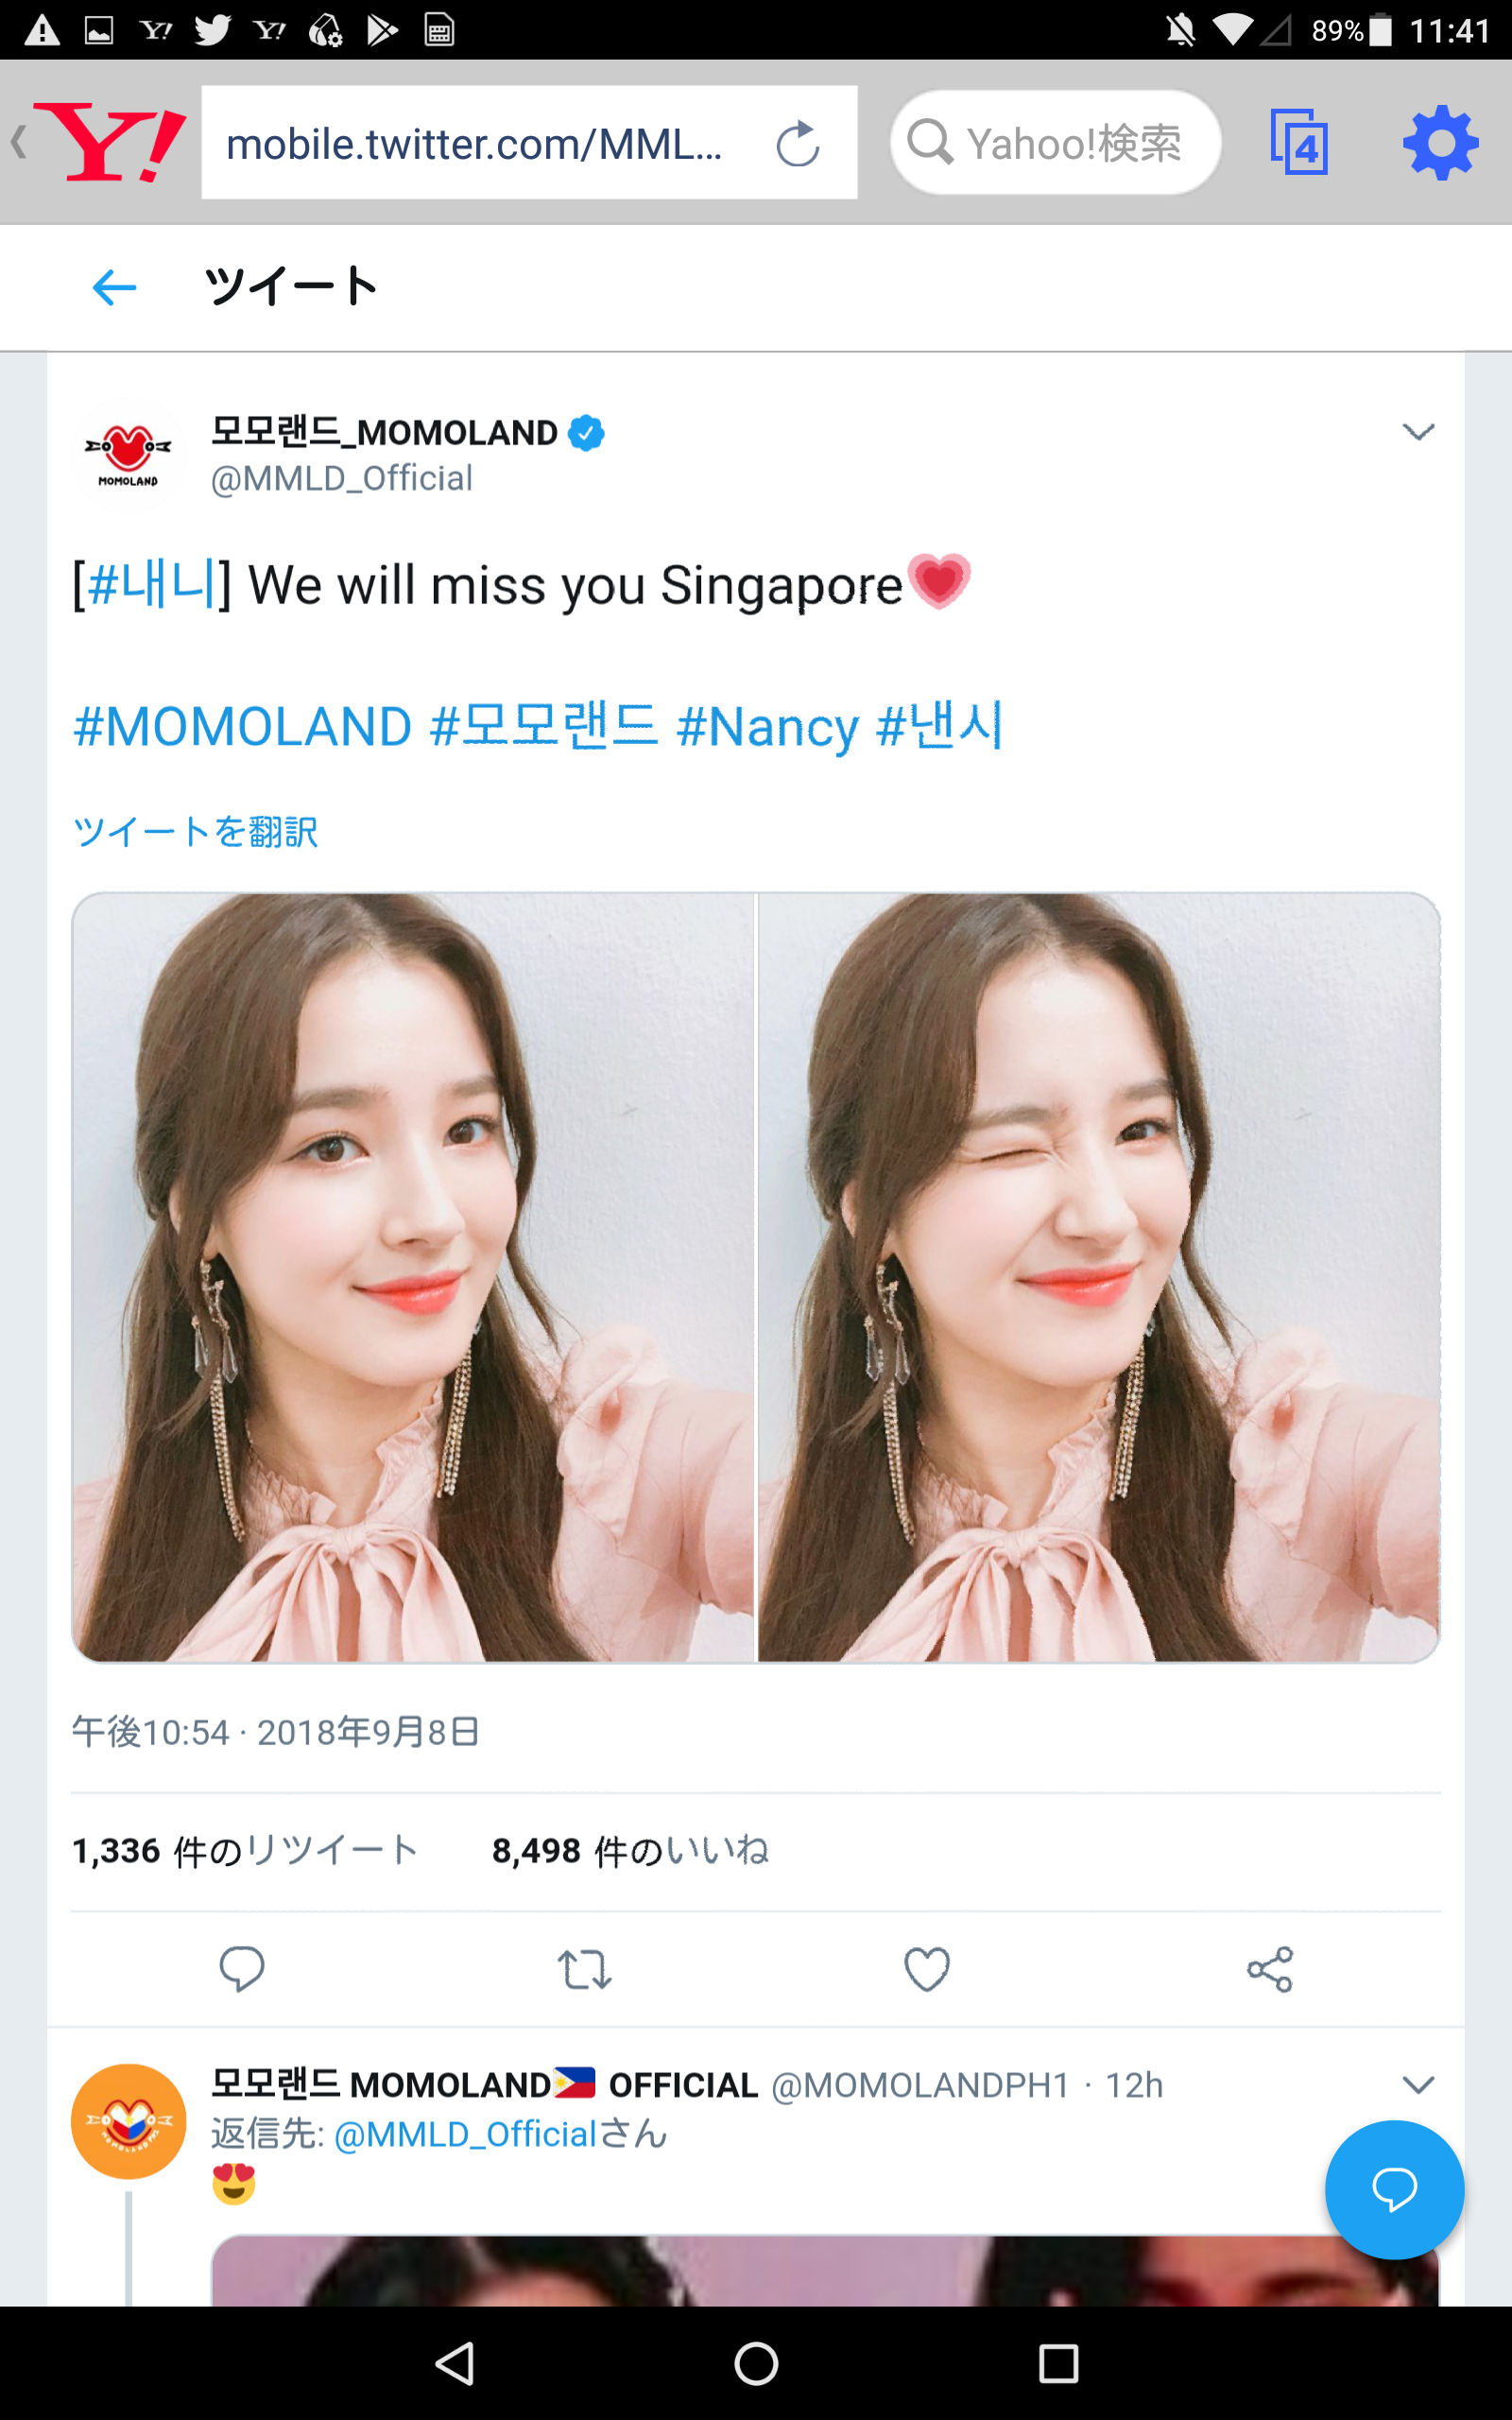This screenshot has width=1512, height=2420.
Task: Open browser settings gear icon
Action: click(x=1440, y=143)
